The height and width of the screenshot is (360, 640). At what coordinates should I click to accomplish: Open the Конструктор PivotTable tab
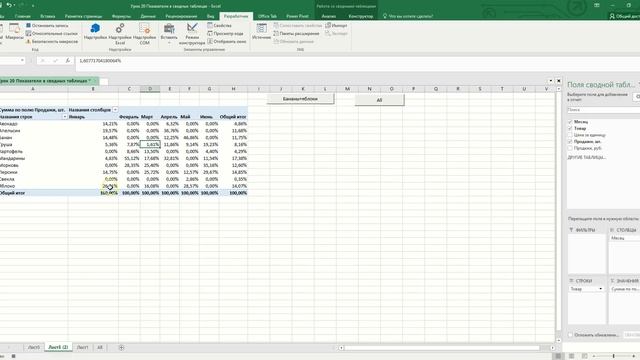[x=361, y=16]
